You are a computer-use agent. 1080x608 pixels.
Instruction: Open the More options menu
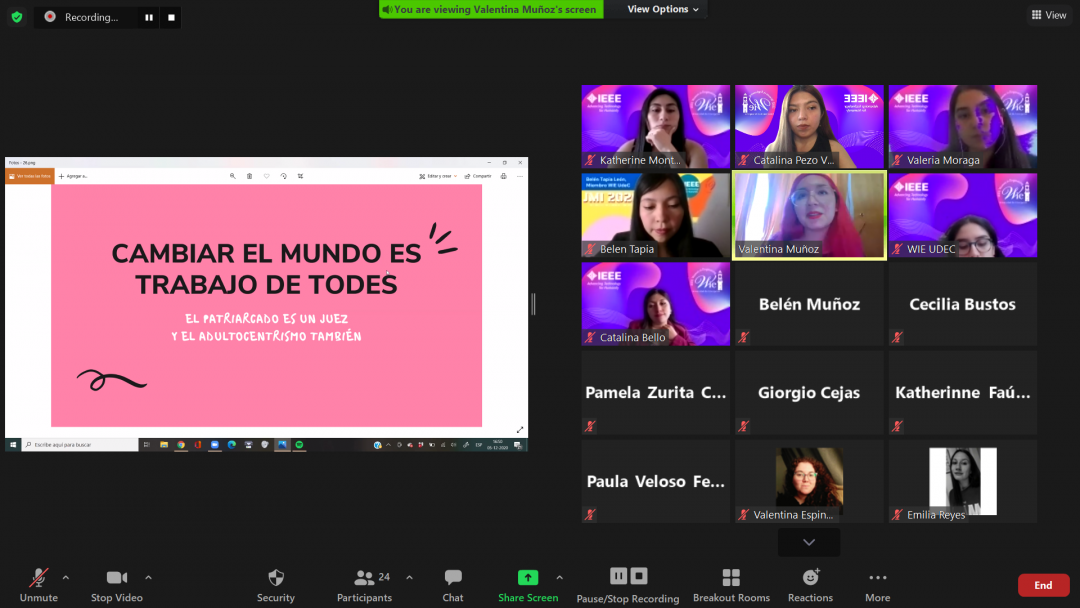coord(877,584)
